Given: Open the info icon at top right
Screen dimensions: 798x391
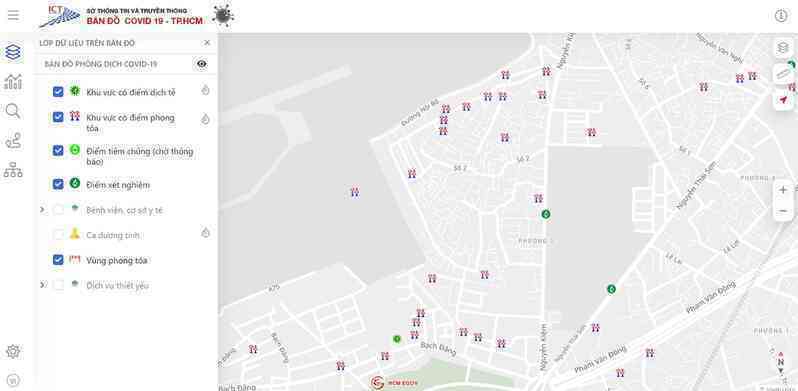Looking at the screenshot, I should pos(781,16).
